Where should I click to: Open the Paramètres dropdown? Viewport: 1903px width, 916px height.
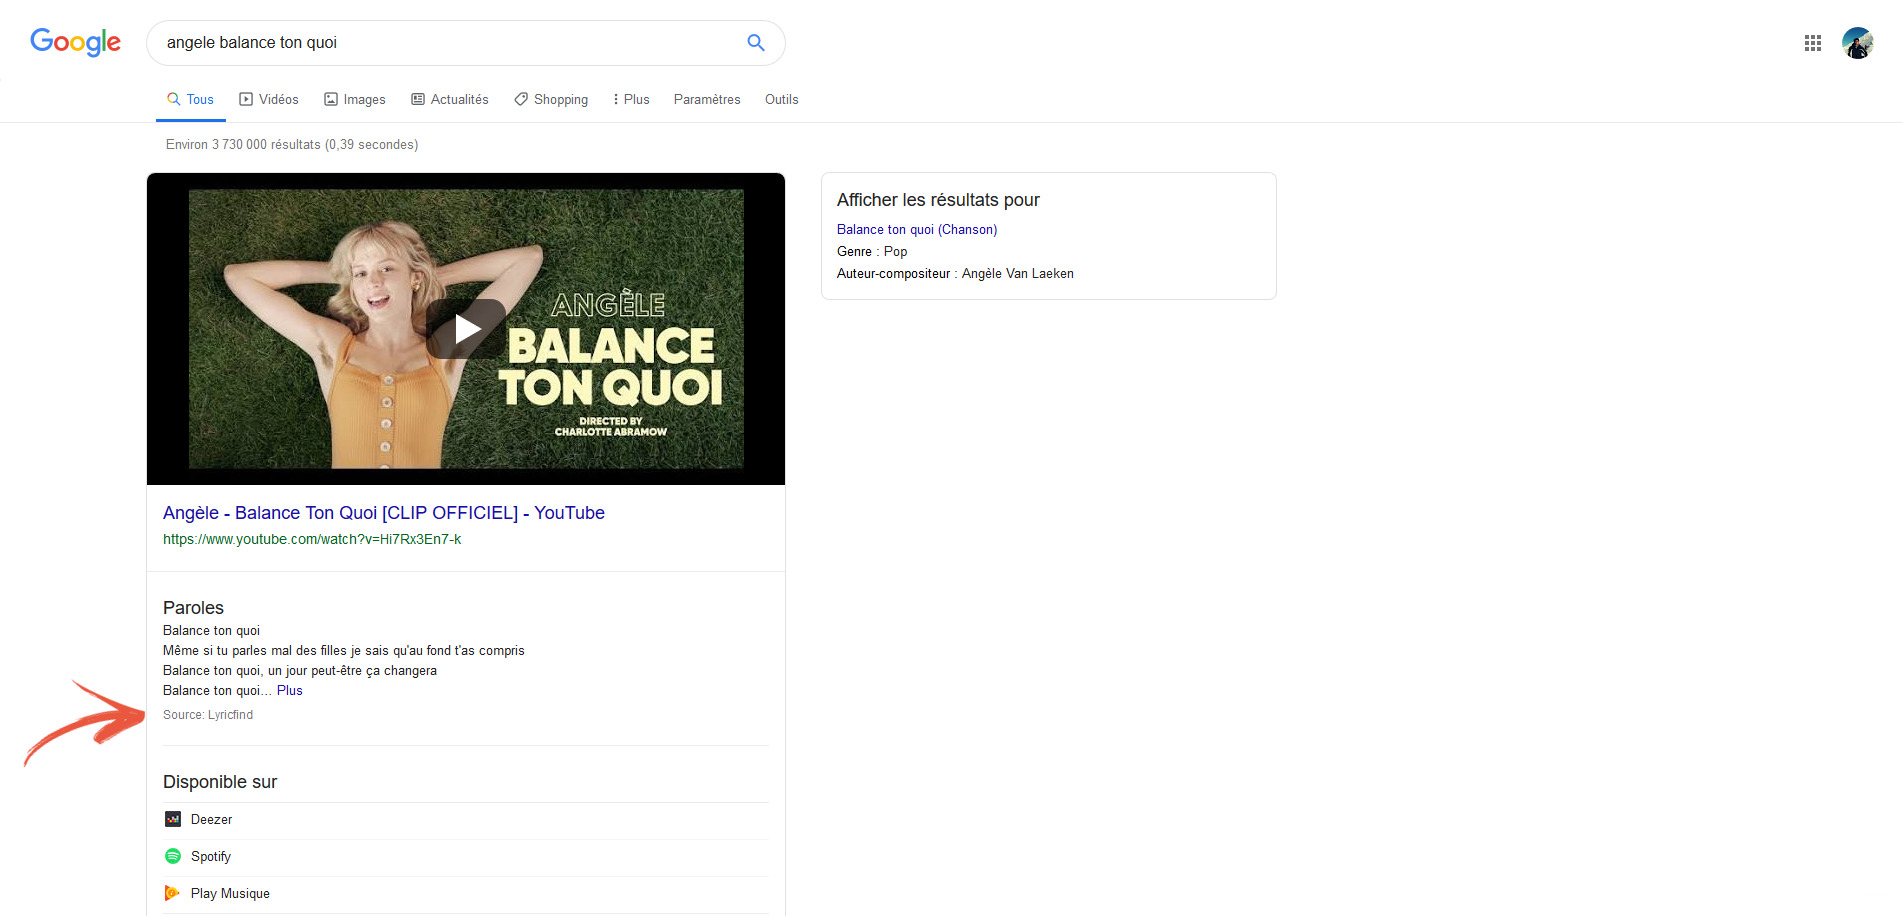point(707,99)
